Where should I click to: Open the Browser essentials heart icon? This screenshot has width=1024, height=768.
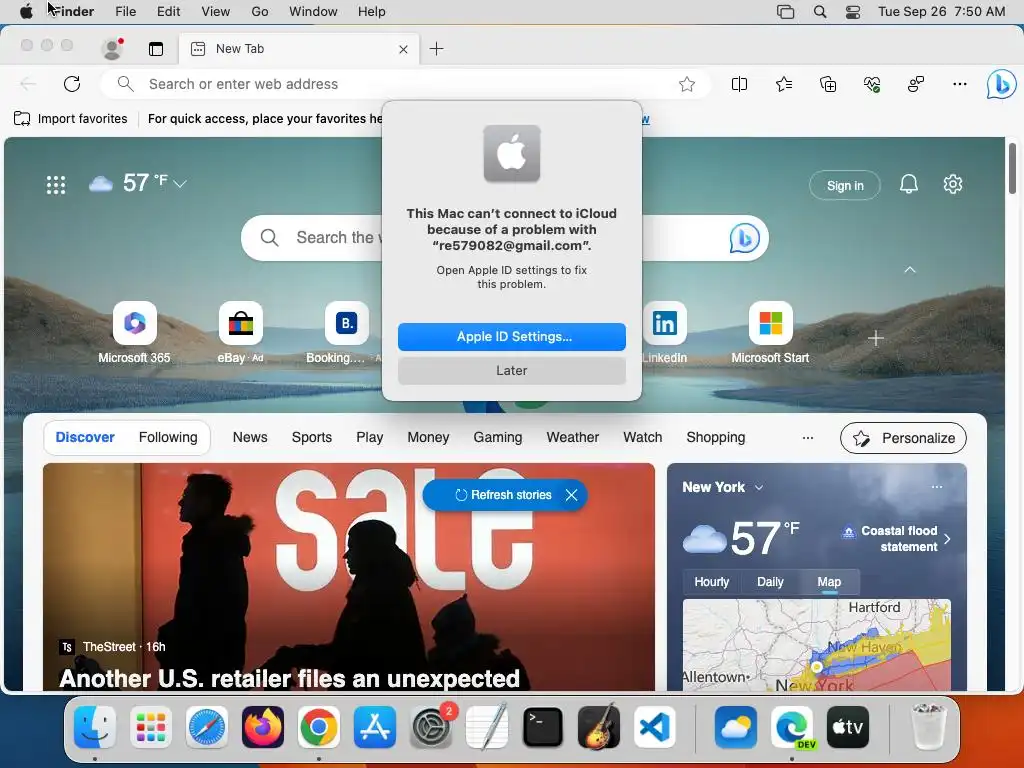pos(872,84)
